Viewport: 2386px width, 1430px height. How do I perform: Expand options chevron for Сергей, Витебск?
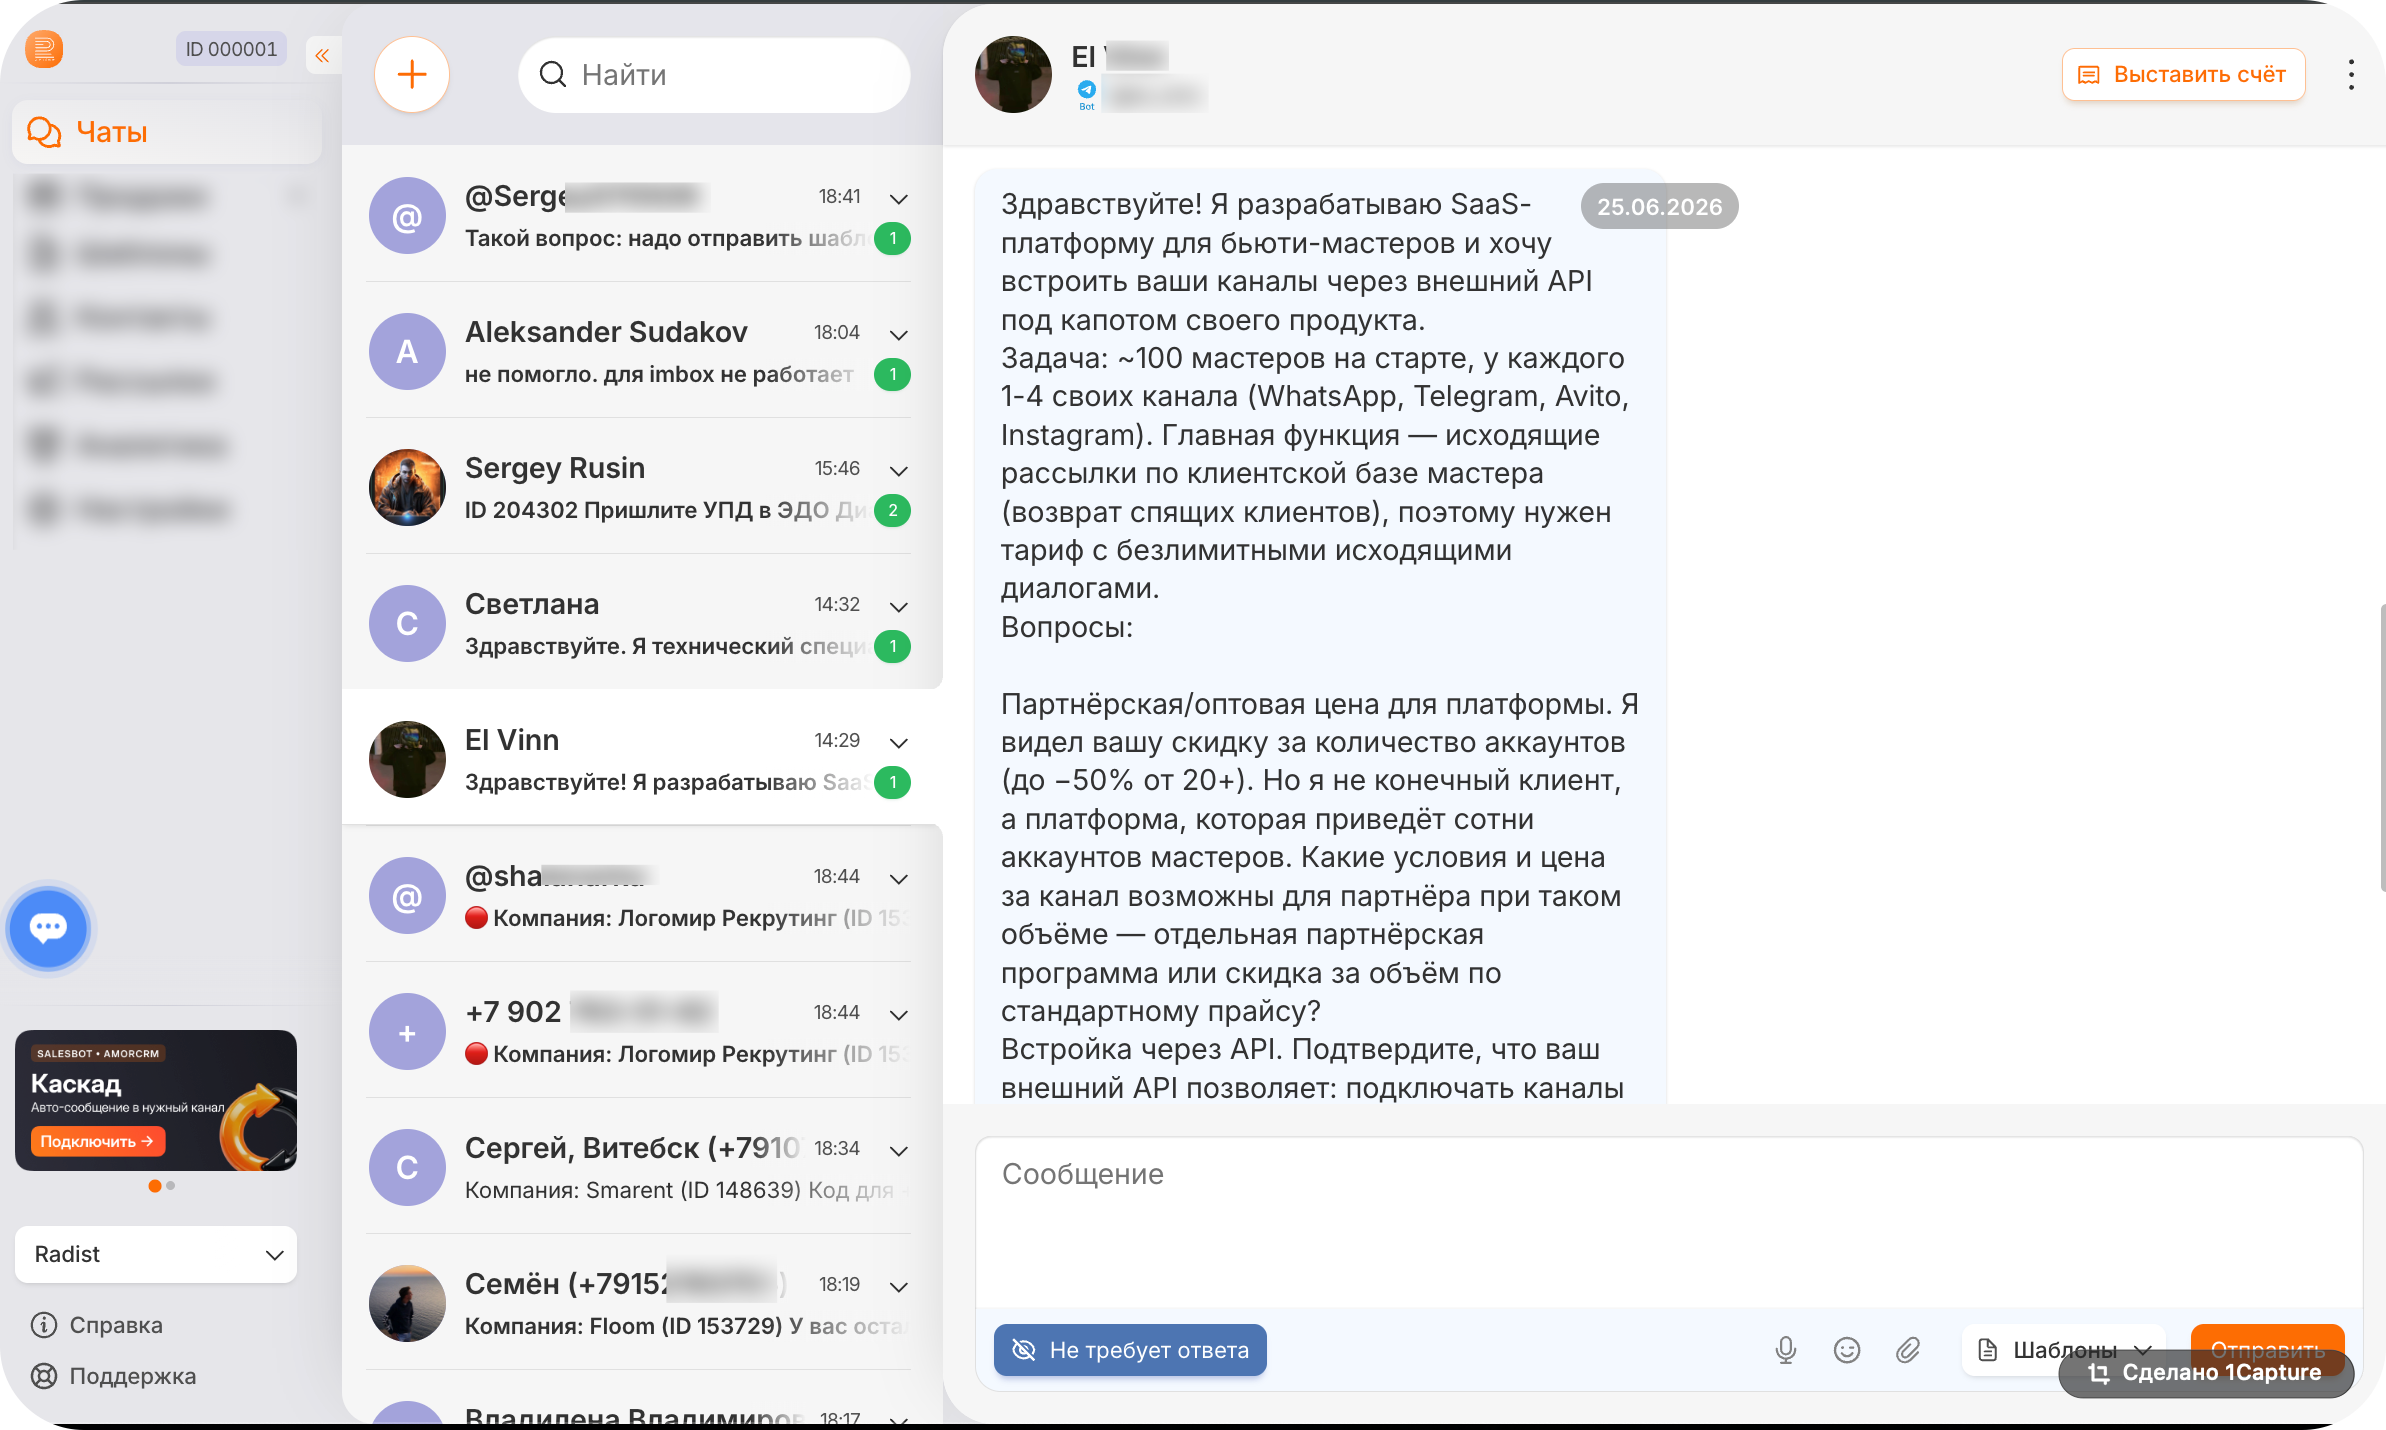(898, 1150)
